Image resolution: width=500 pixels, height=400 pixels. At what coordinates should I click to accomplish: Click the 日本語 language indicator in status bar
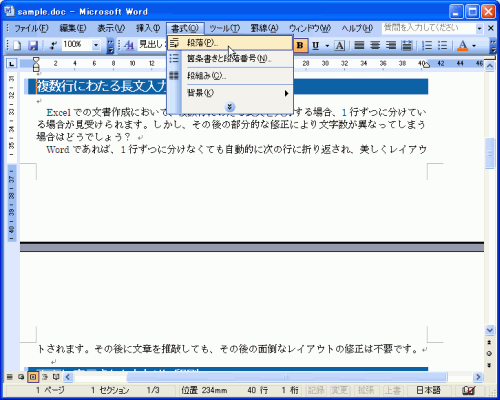428,390
